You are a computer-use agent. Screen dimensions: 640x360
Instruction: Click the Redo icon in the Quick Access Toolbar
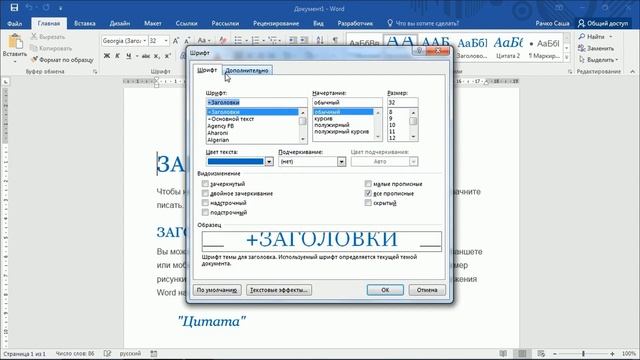pos(46,8)
